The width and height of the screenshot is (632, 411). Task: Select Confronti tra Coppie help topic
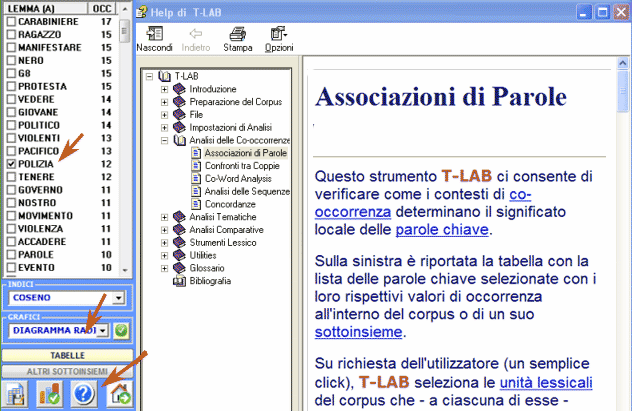[242, 166]
